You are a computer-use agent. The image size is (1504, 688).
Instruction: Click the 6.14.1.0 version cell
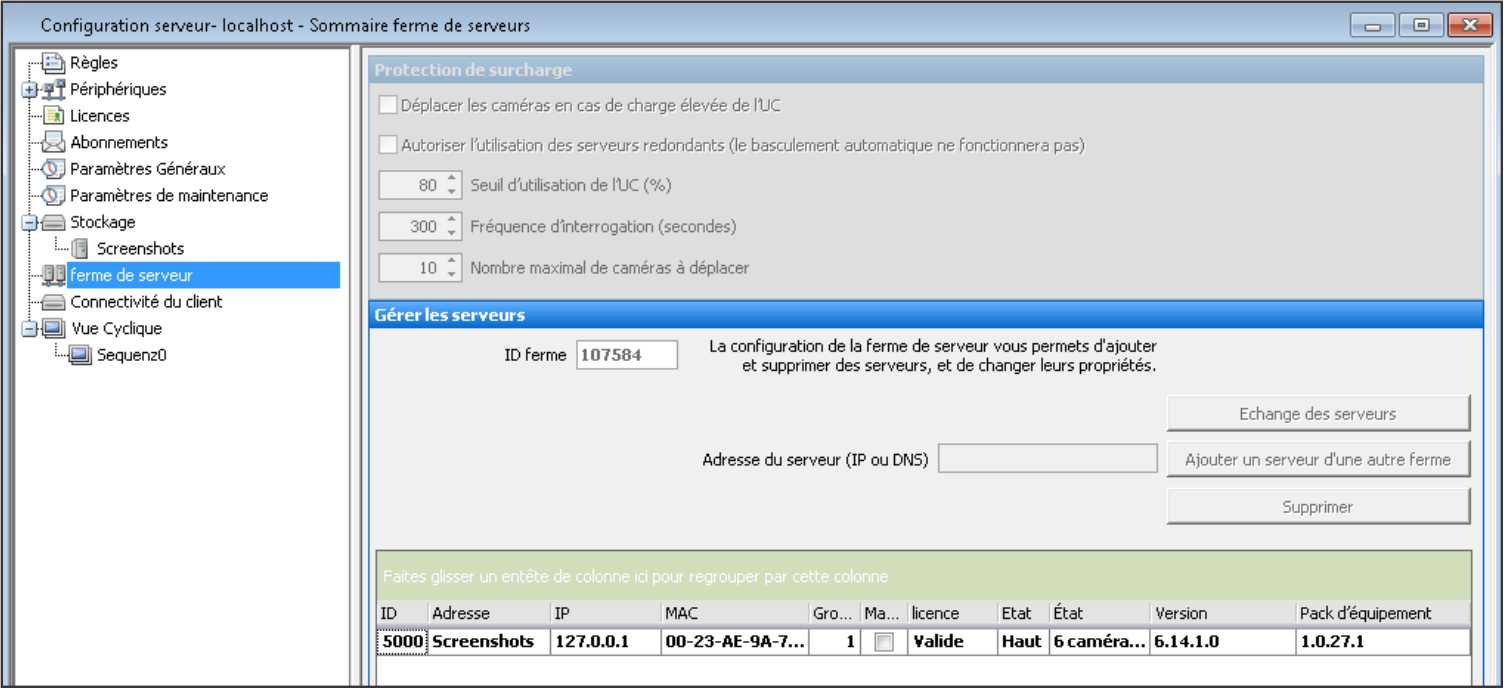tap(1223, 642)
